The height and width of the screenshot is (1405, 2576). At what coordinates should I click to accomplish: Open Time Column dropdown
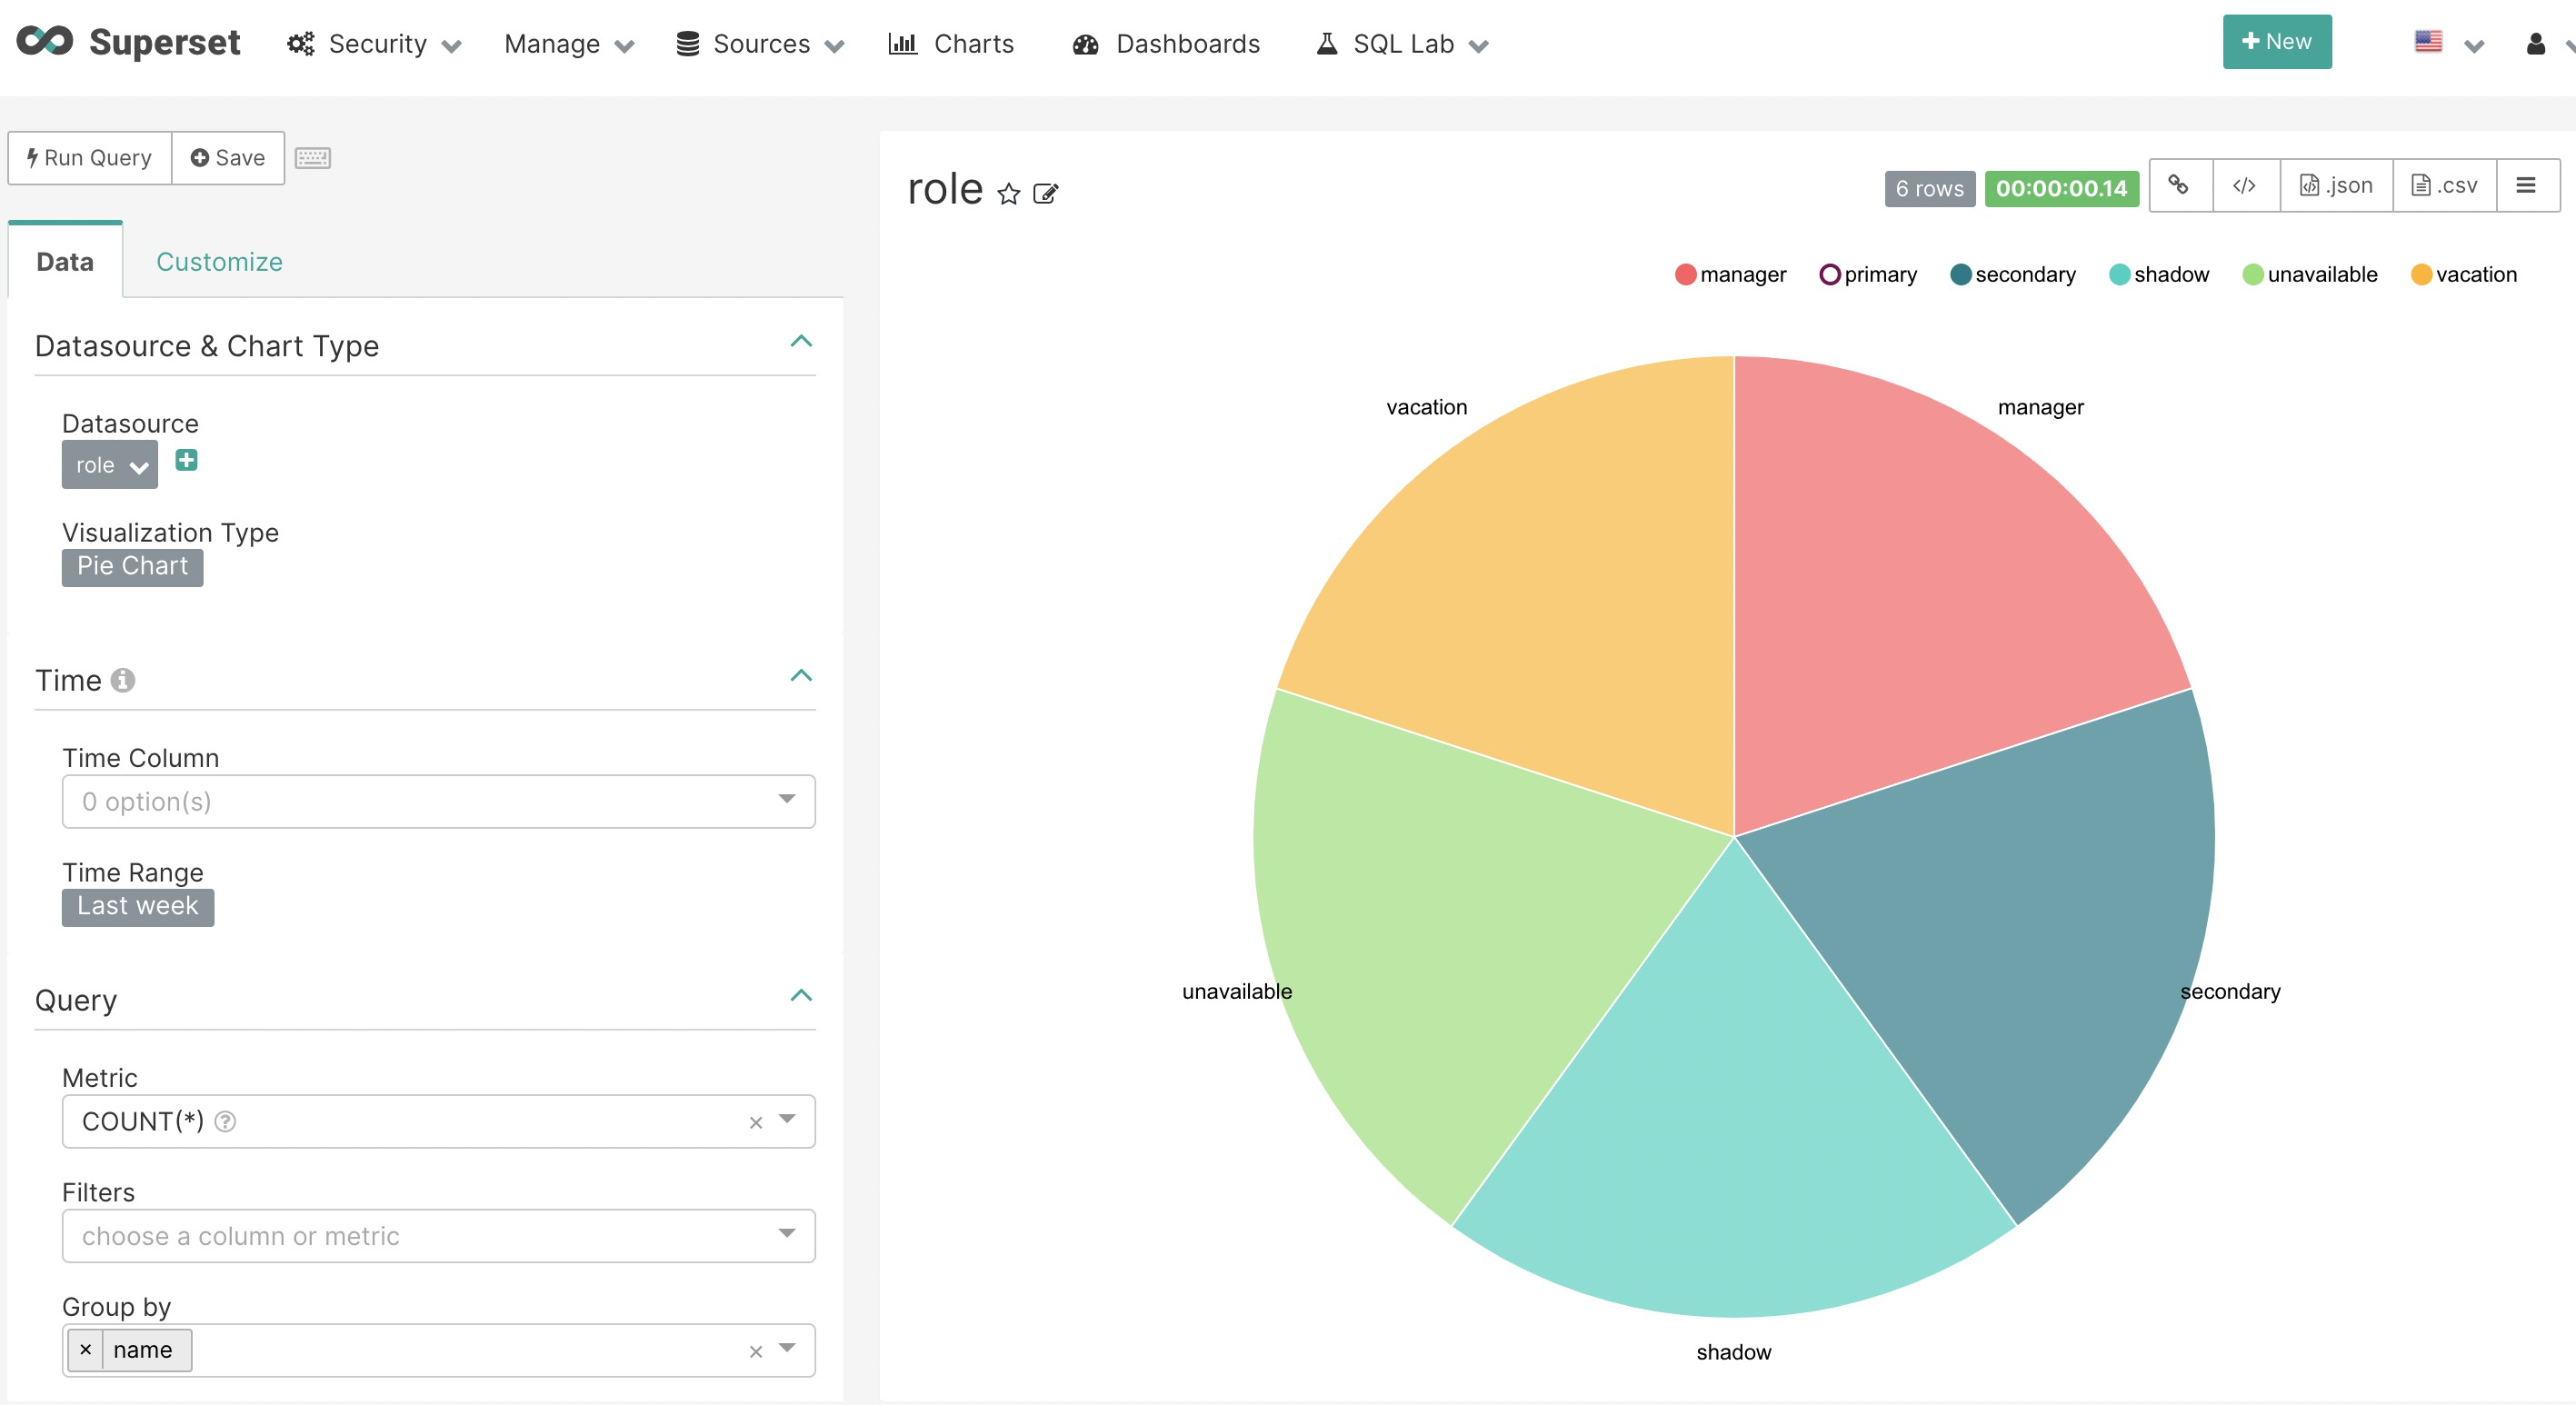438,801
